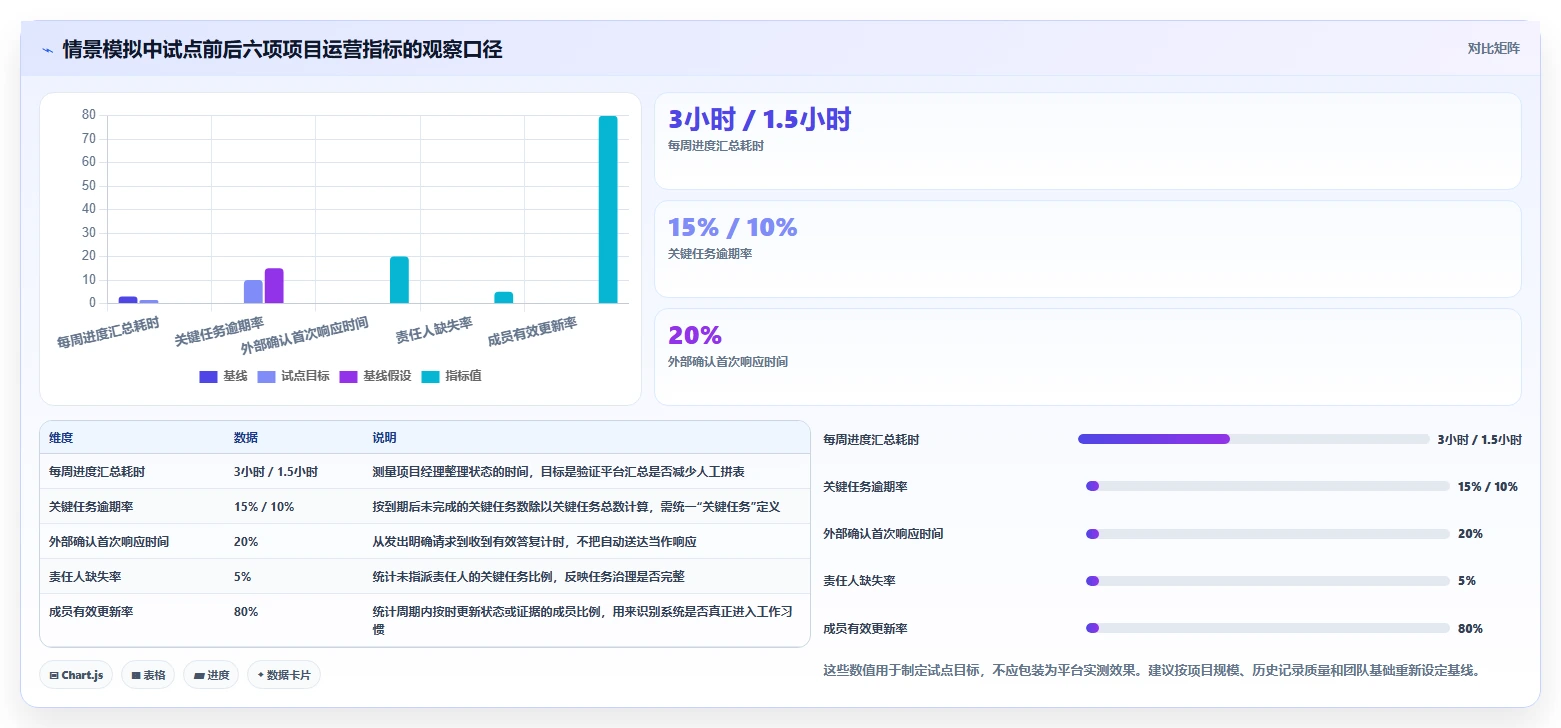Image resolution: width=1561 pixels, height=728 pixels.
Task: Click the 进度 tag chip
Action: click(211, 675)
